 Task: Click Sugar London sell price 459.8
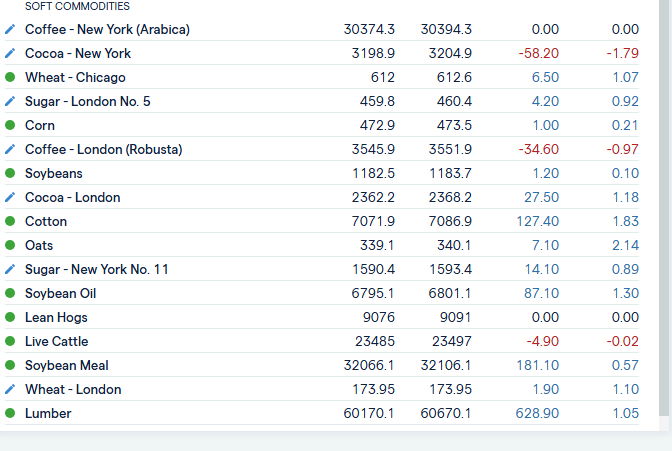[x=377, y=101]
